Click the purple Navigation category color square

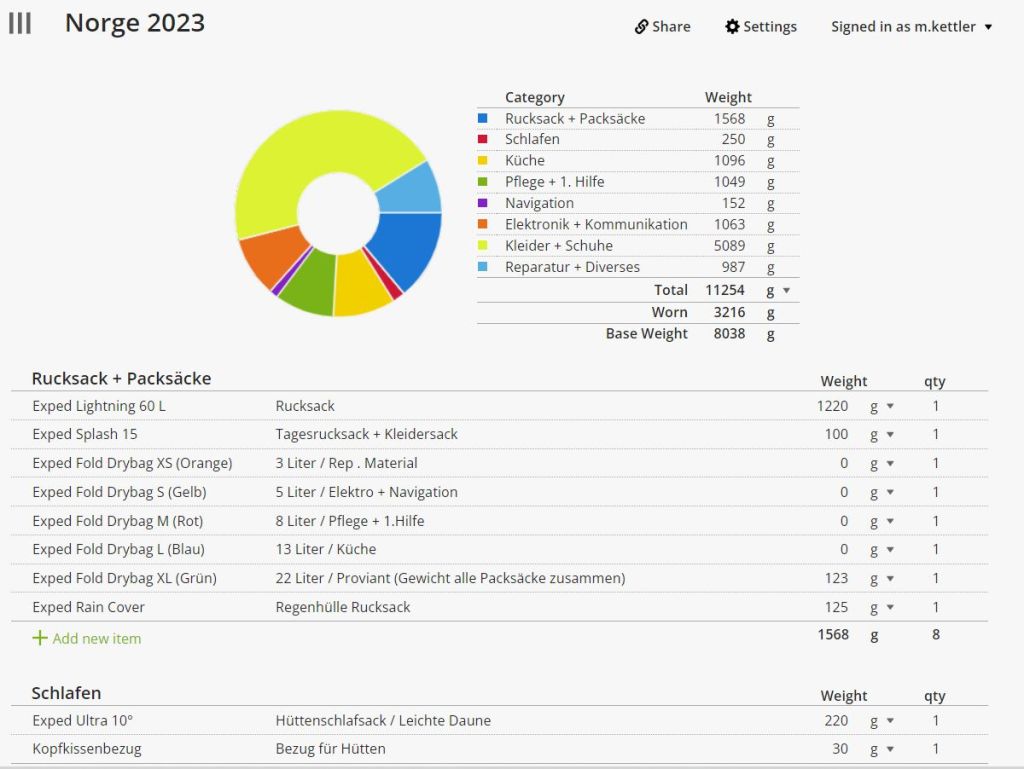coord(483,203)
